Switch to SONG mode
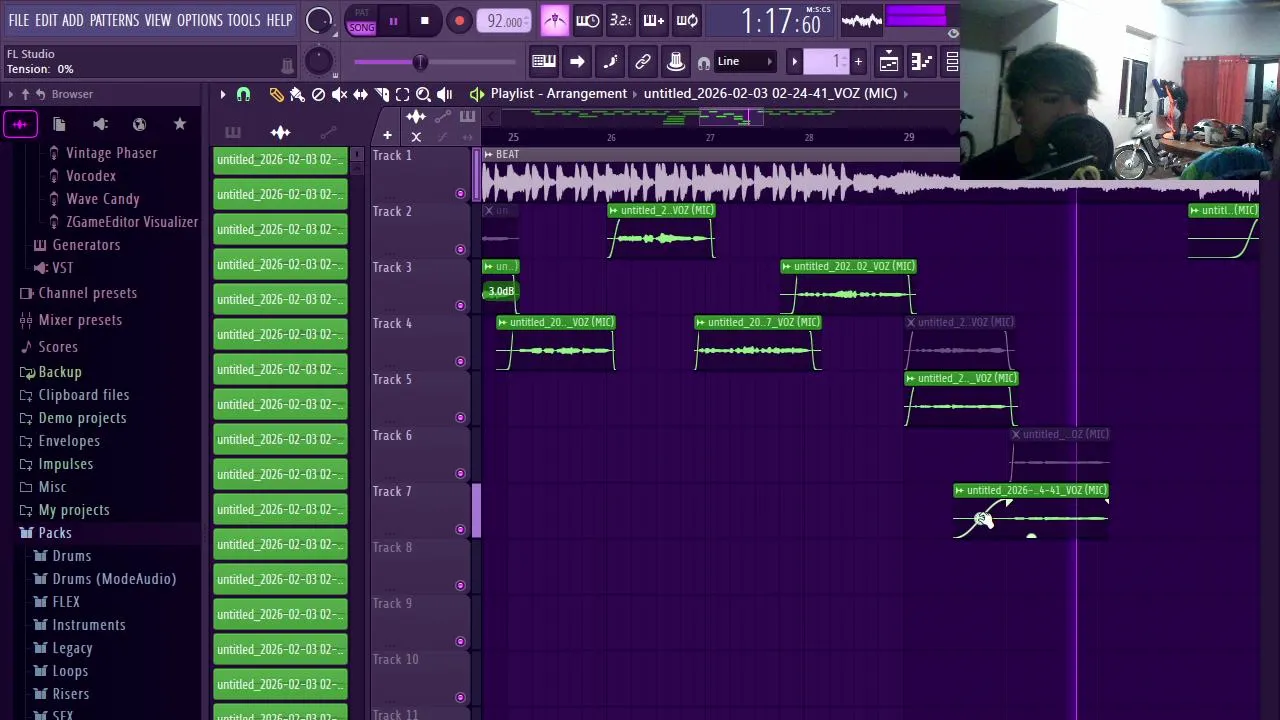The height and width of the screenshot is (720, 1280). 362,27
